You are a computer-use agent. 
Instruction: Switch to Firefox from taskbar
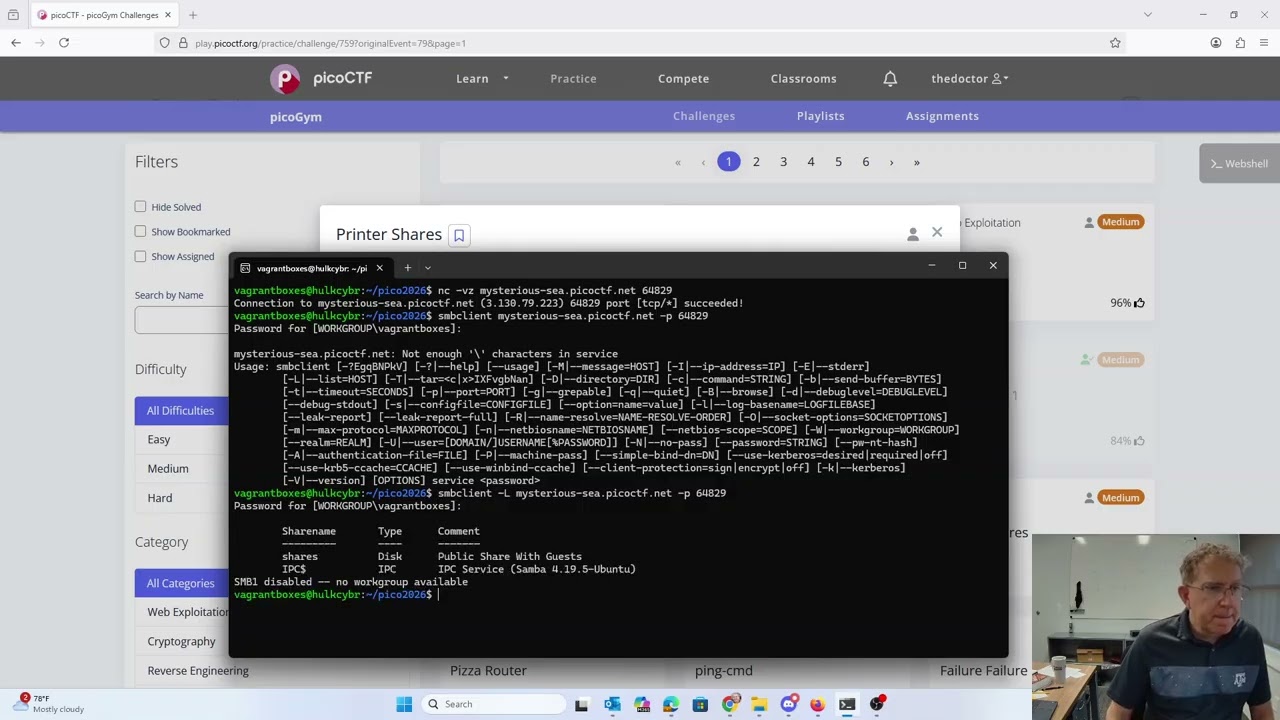point(818,704)
